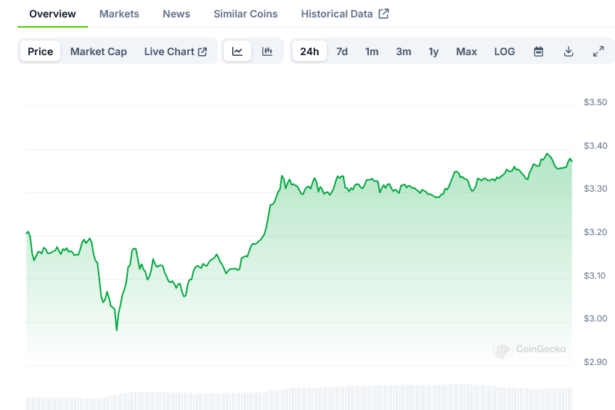Viewport: 615px width, 410px height.
Task: Open the Markets tab
Action: click(x=119, y=14)
